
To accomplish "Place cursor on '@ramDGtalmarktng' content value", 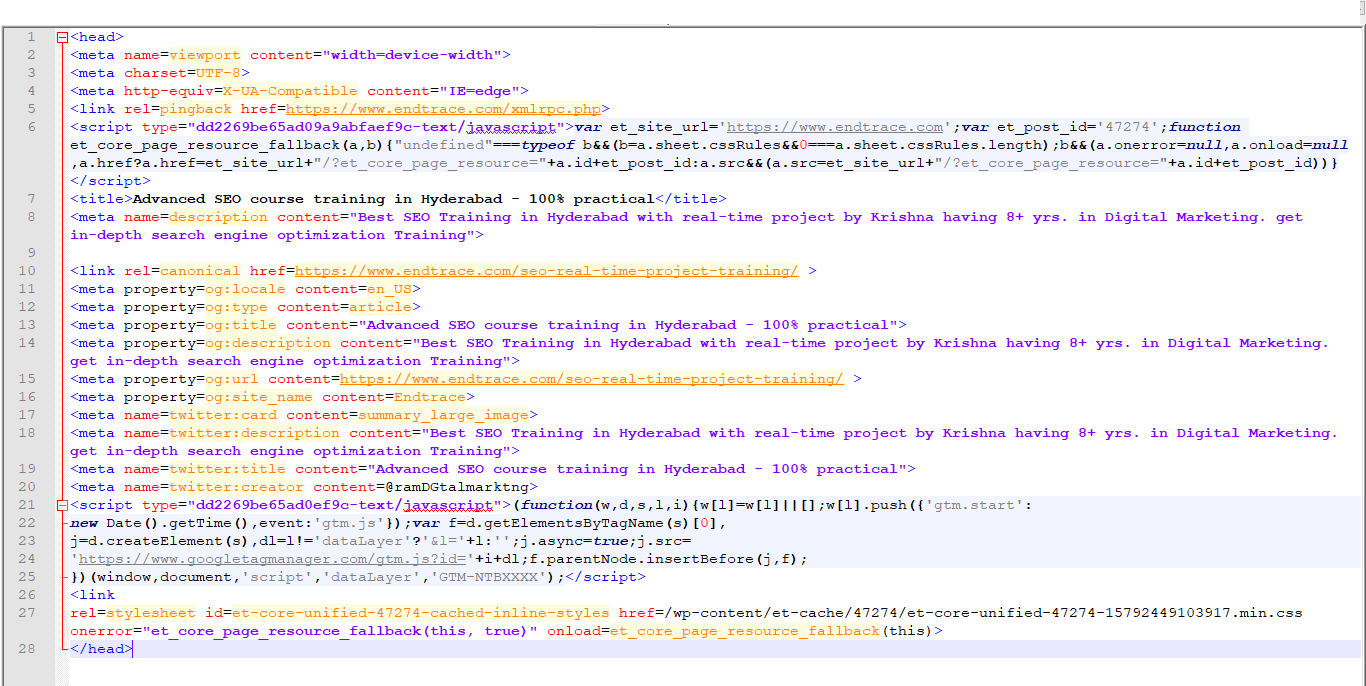I will coord(457,487).
